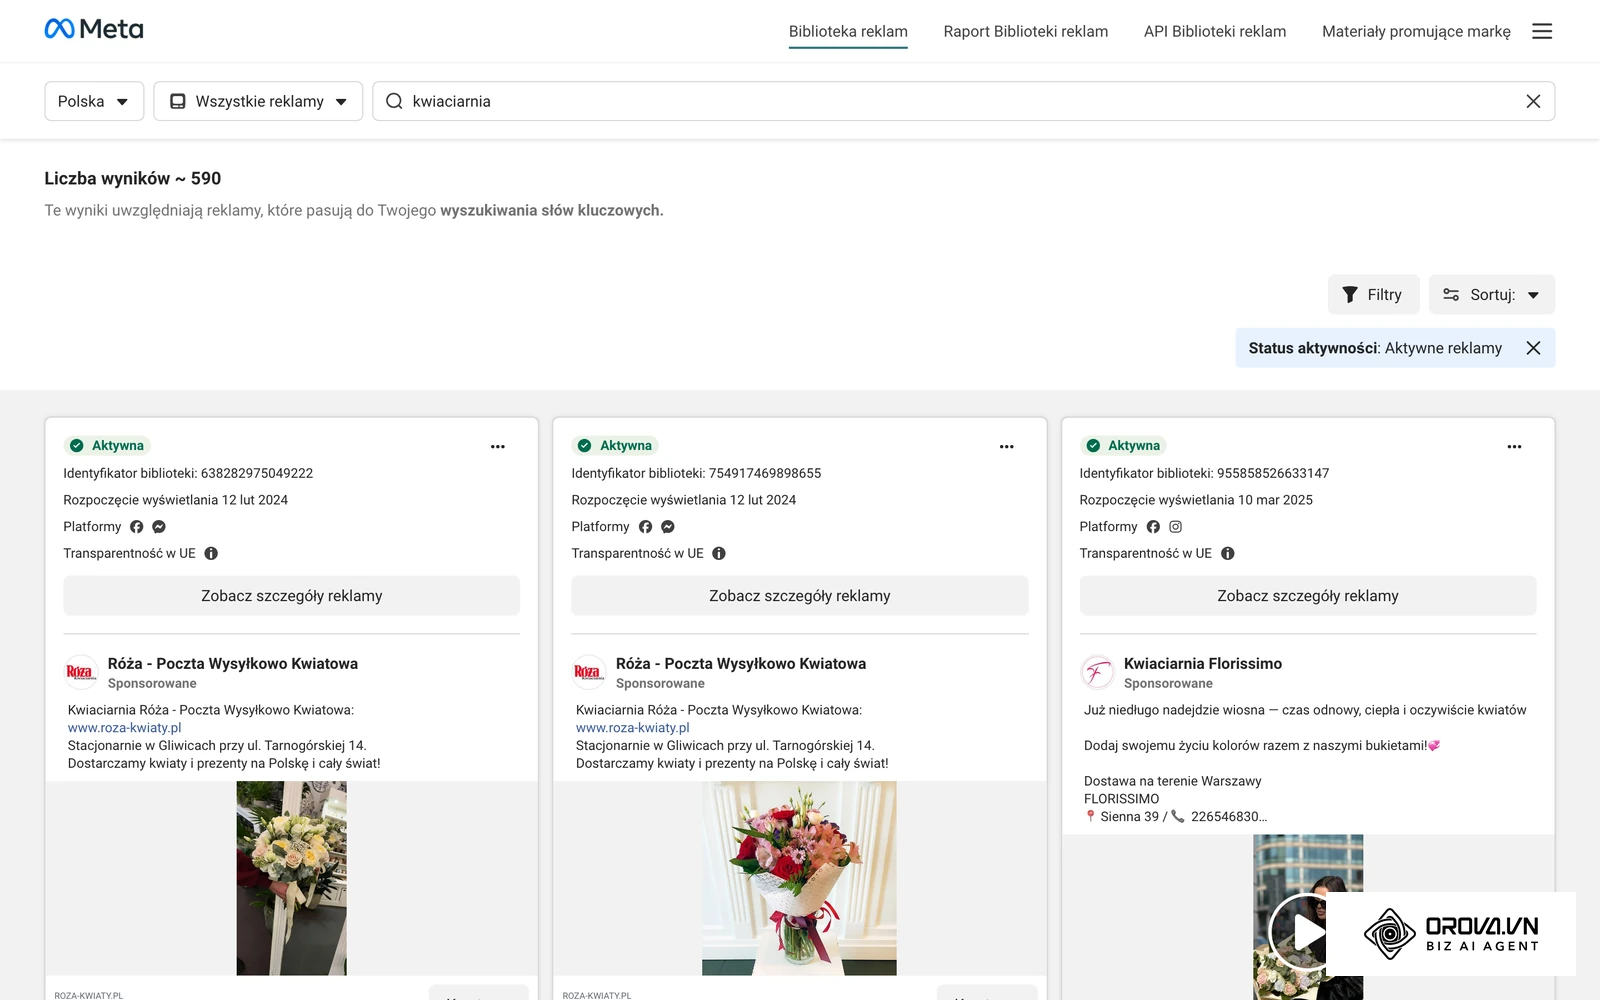Viewport: 1600px width, 1000px height.
Task: Click the Kwiaciarnia Florissimo page name
Action: [1203, 663]
